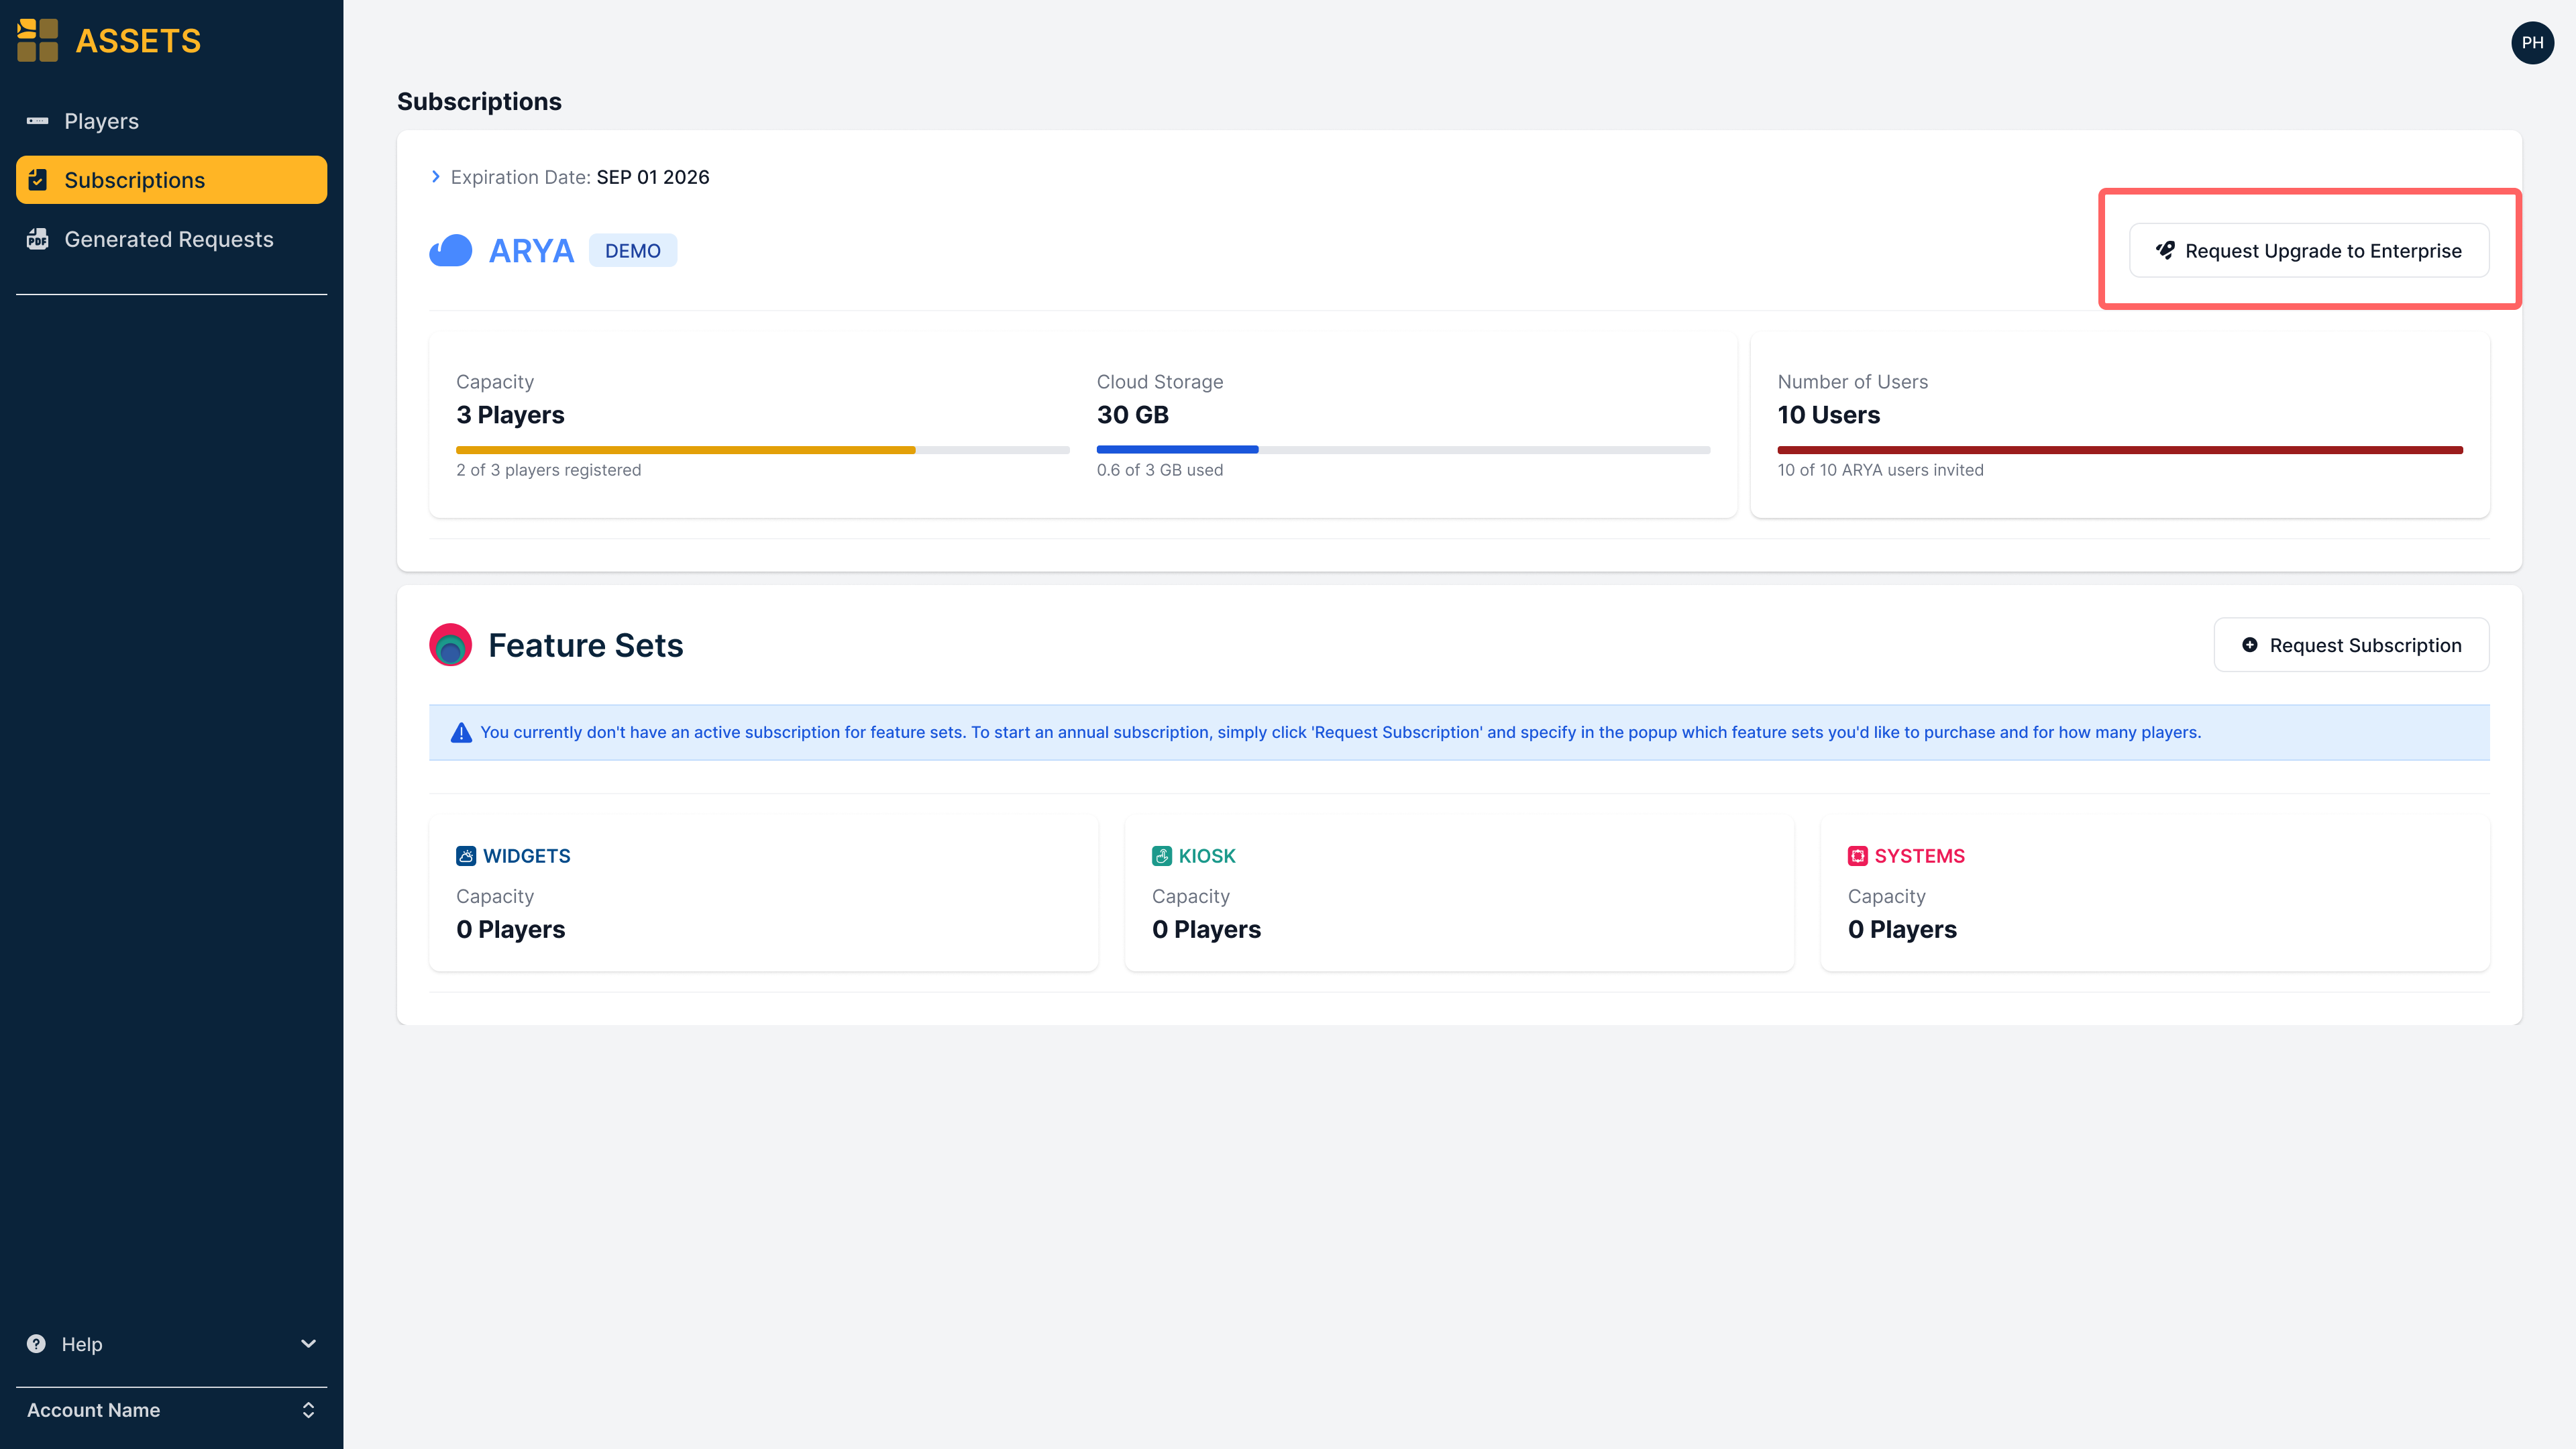Open the SYSTEMS feature card
Screen dimensions: 2576x1449
(2155, 893)
